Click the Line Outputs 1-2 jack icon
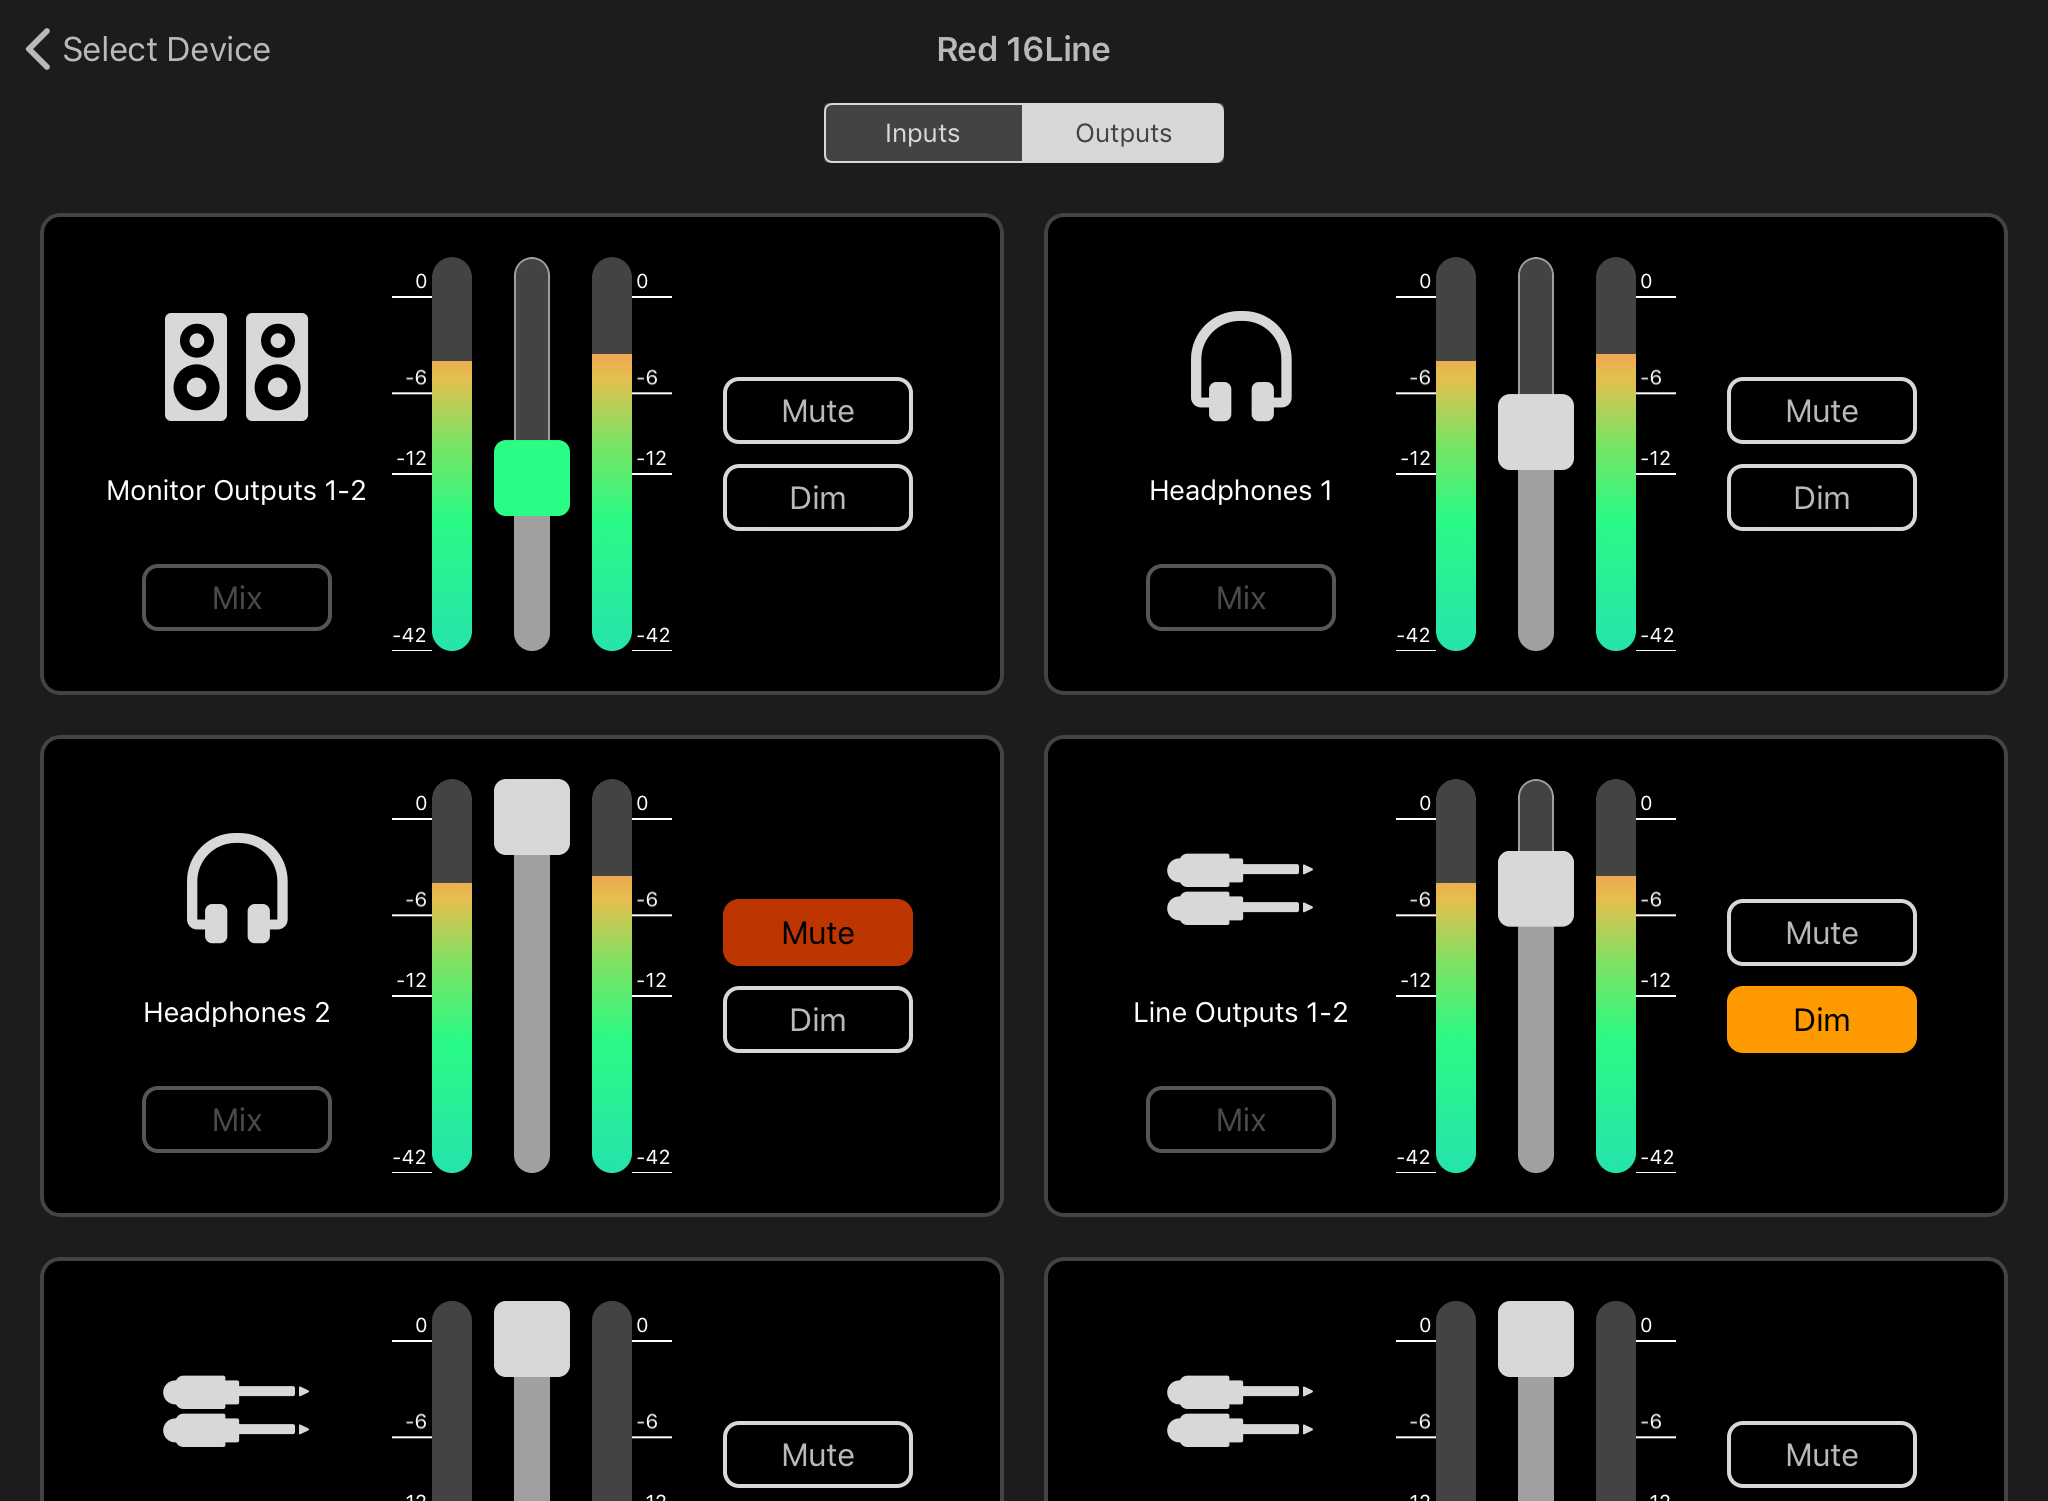The height and width of the screenshot is (1501, 2048). point(1240,888)
